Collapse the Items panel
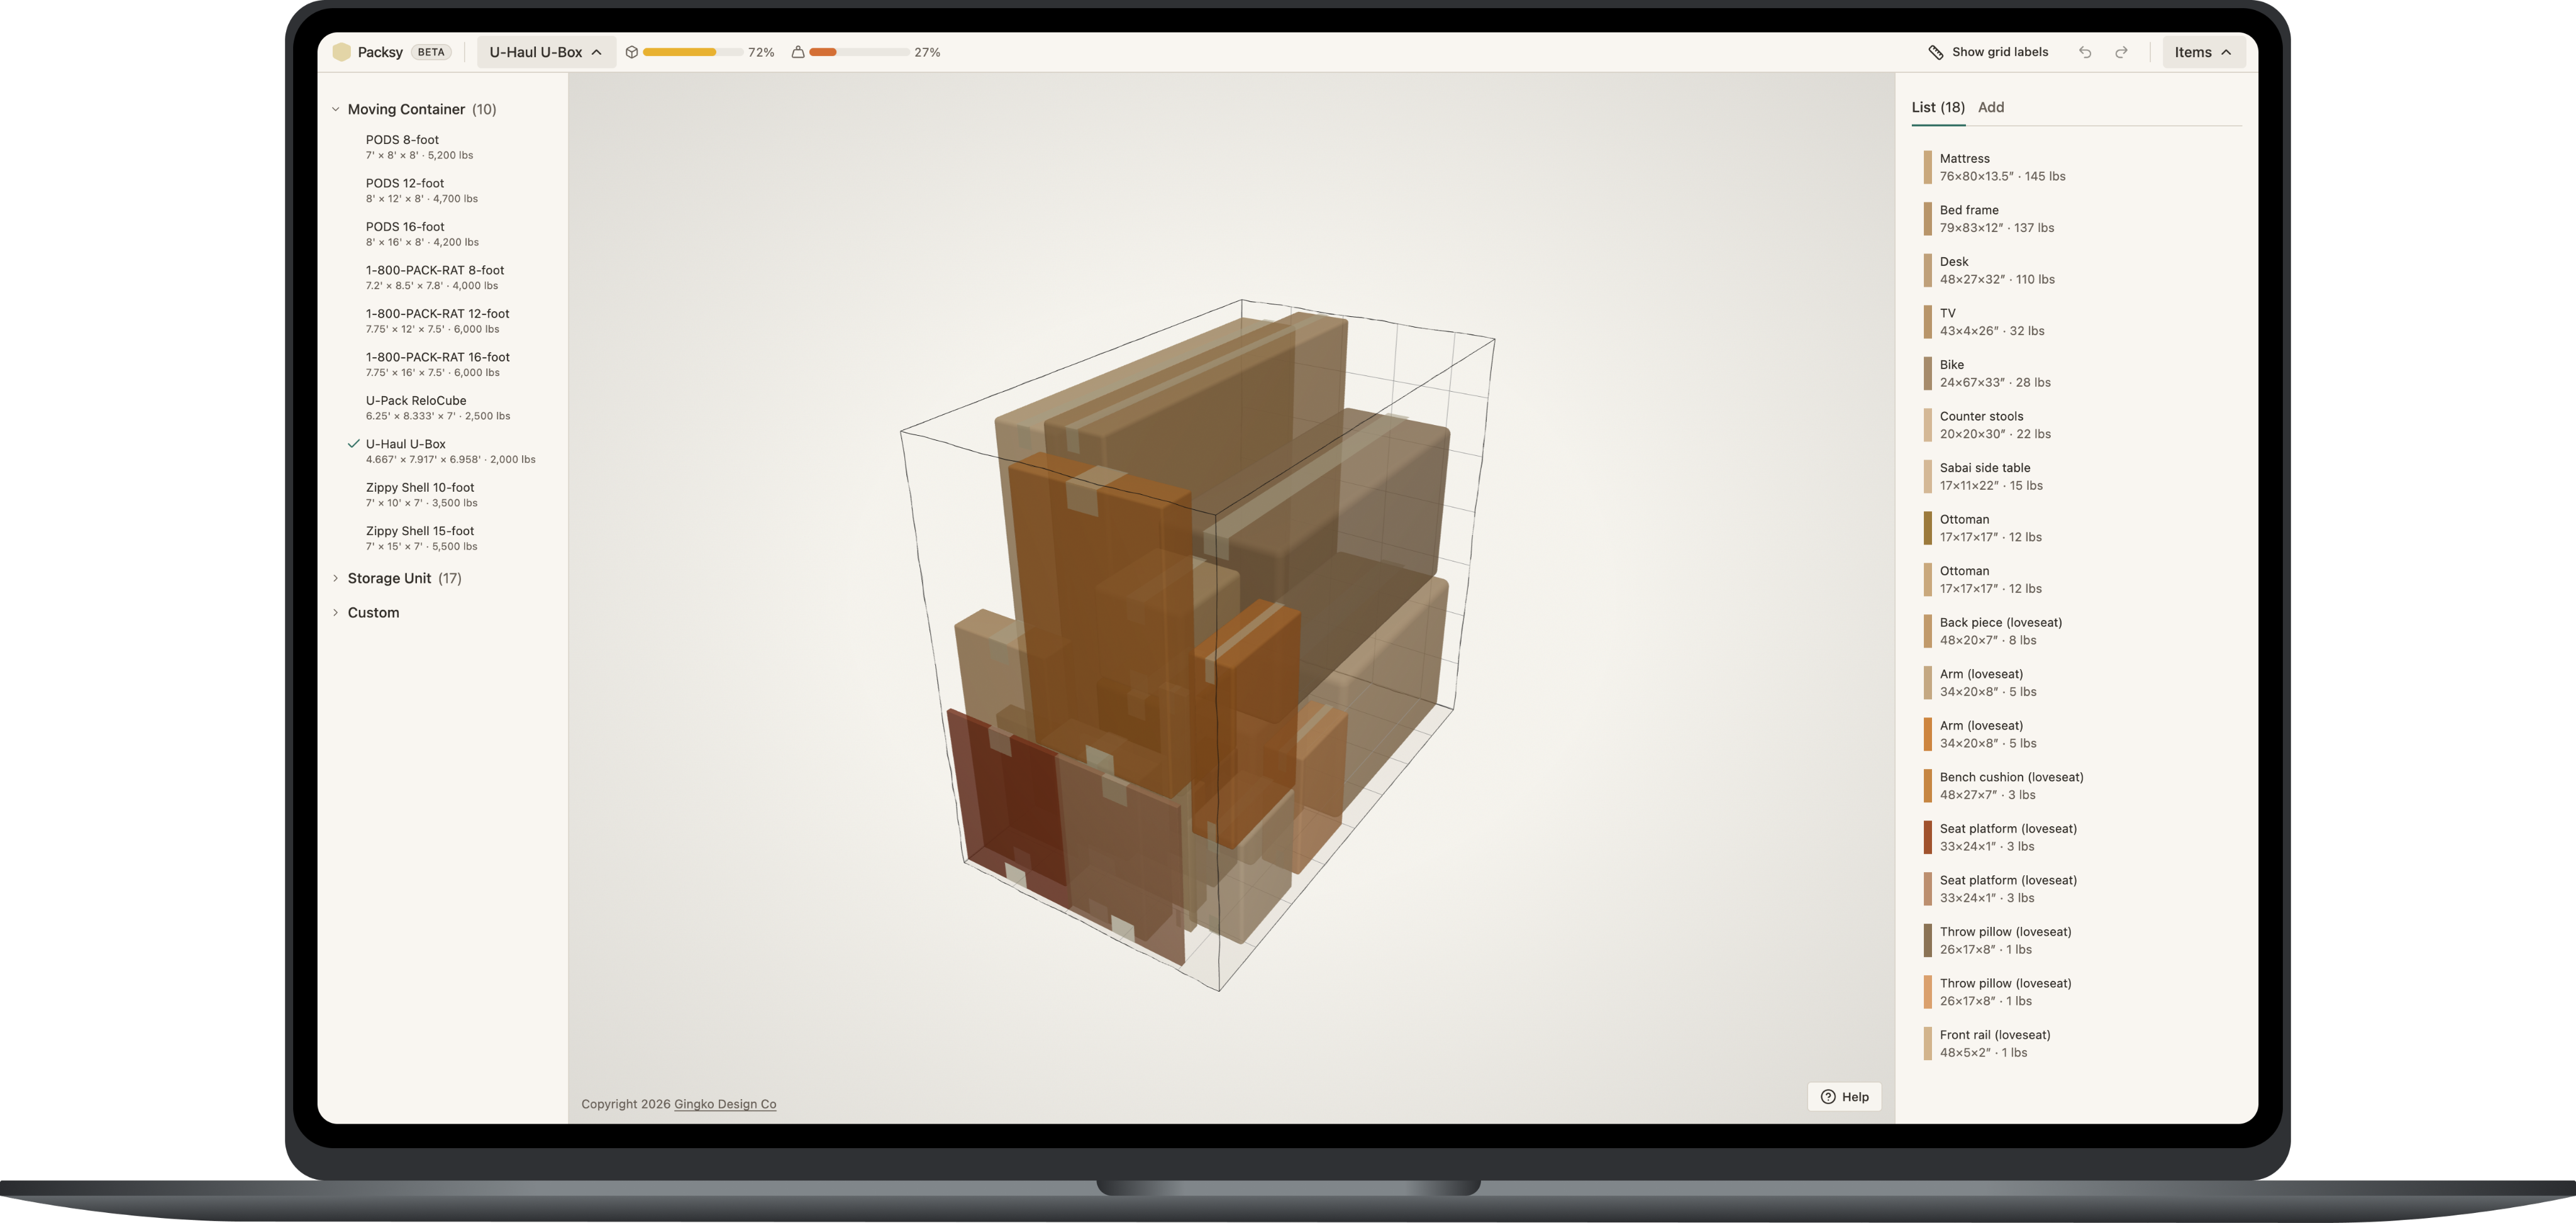This screenshot has width=2576, height=1223. click(x=2203, y=51)
